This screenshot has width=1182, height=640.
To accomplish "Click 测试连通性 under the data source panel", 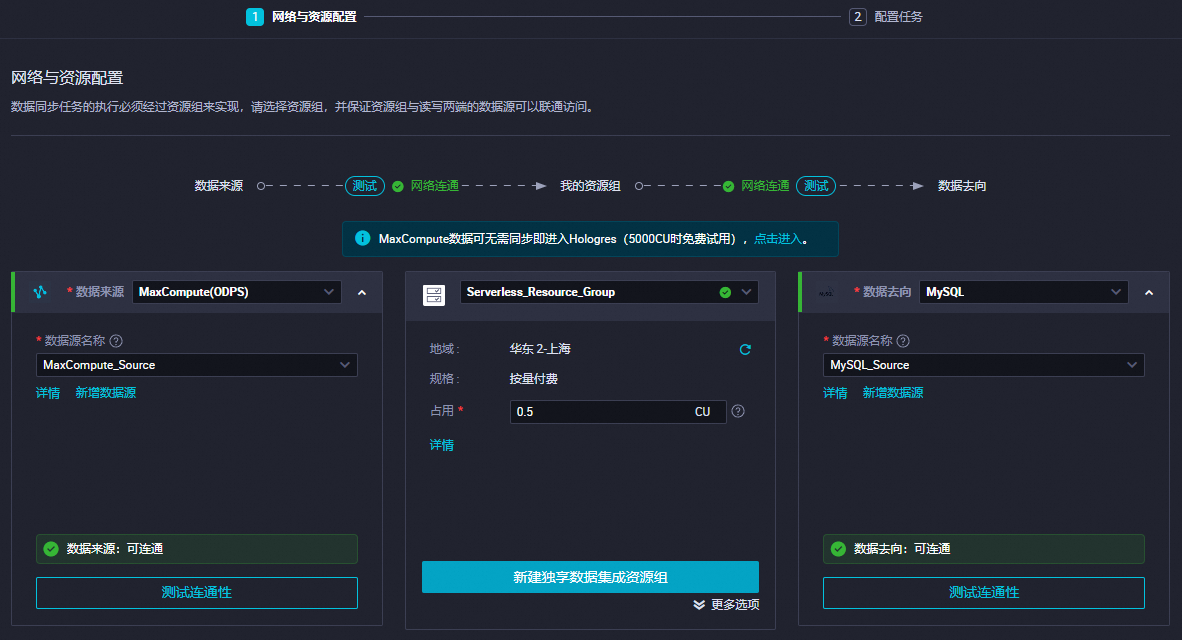I will click(197, 593).
